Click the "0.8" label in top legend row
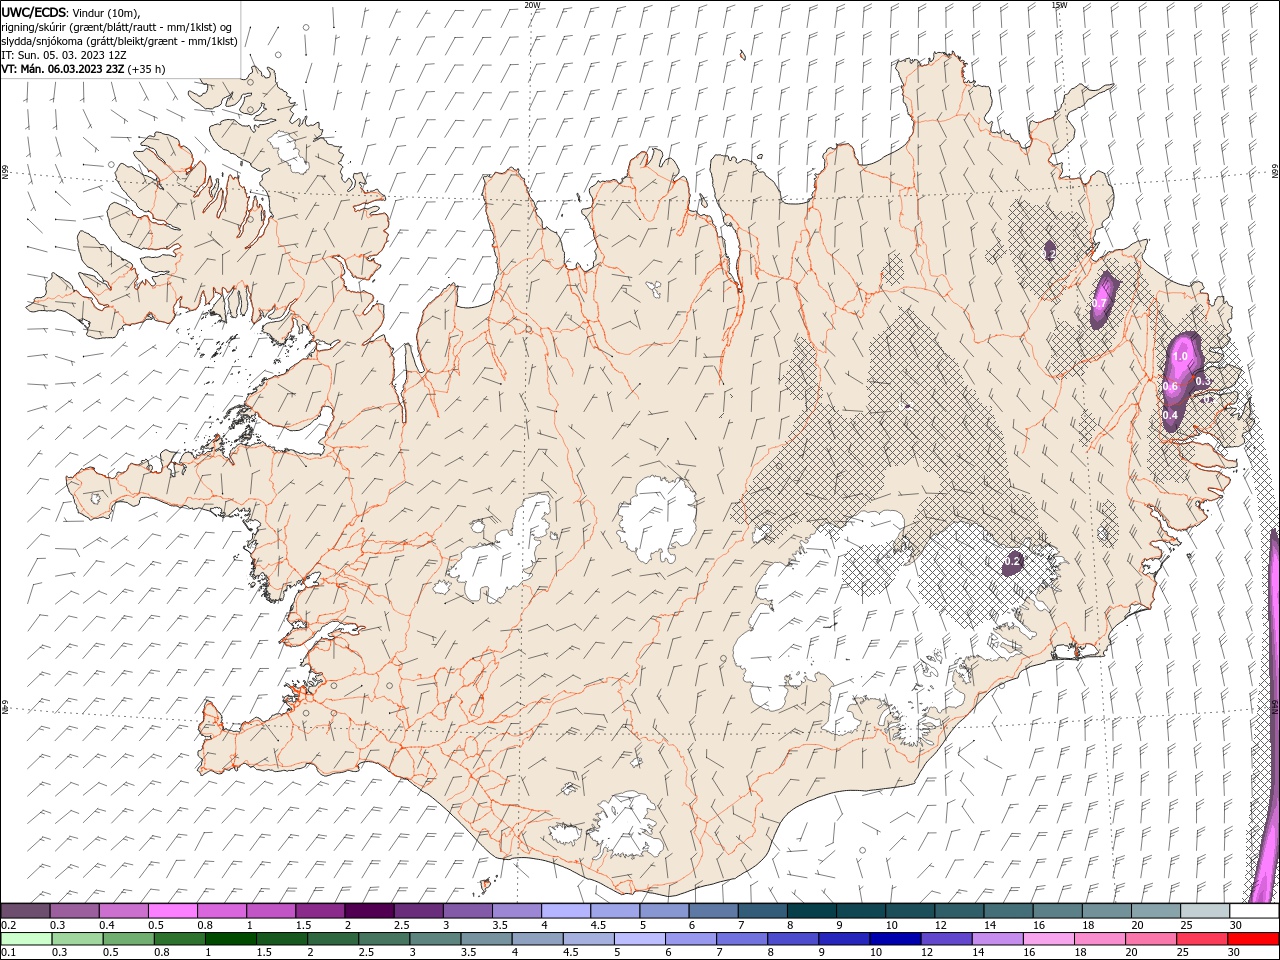Screen dimensions: 1280x960 coord(205,925)
